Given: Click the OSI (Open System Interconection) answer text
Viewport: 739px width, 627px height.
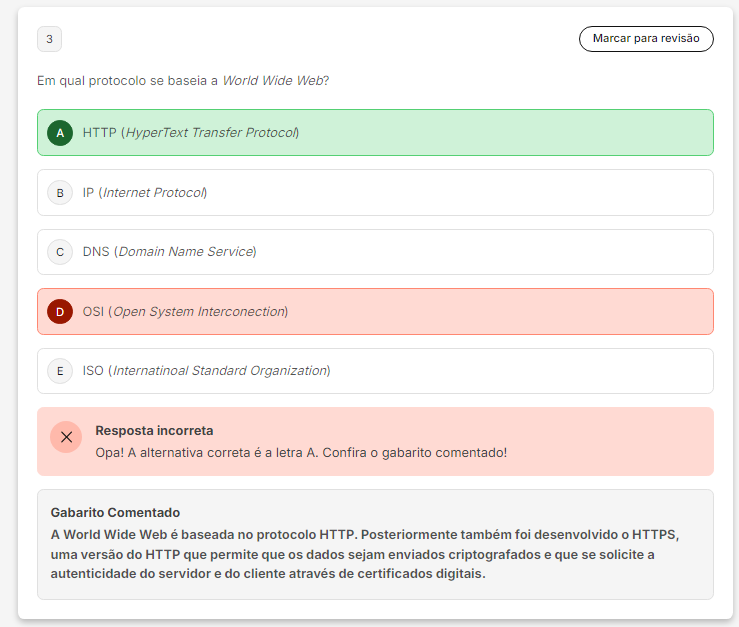Looking at the screenshot, I should tap(185, 312).
